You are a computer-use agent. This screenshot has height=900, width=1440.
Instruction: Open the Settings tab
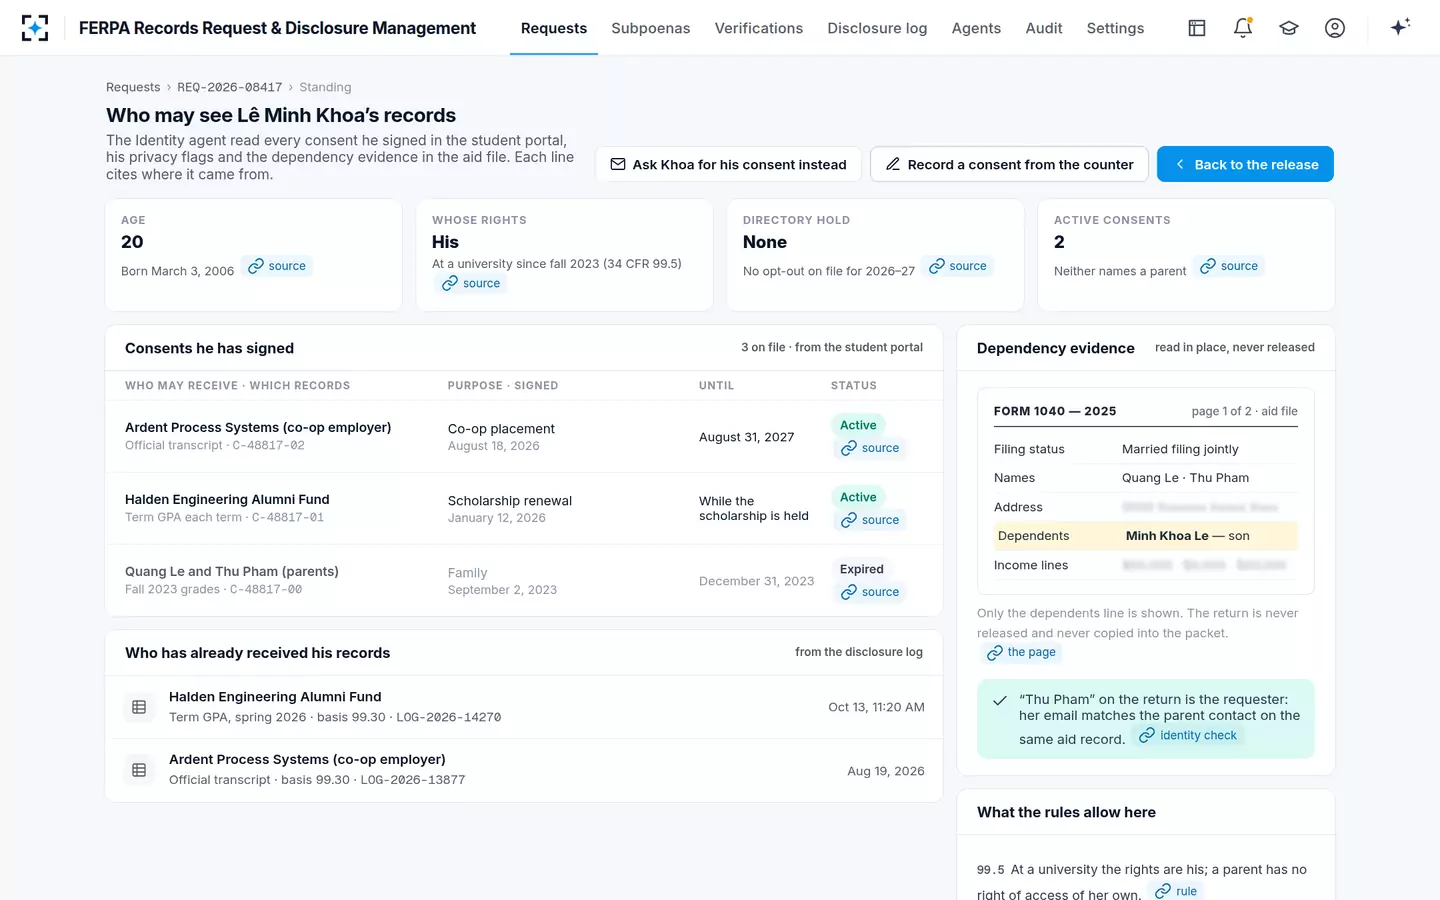point(1115,28)
